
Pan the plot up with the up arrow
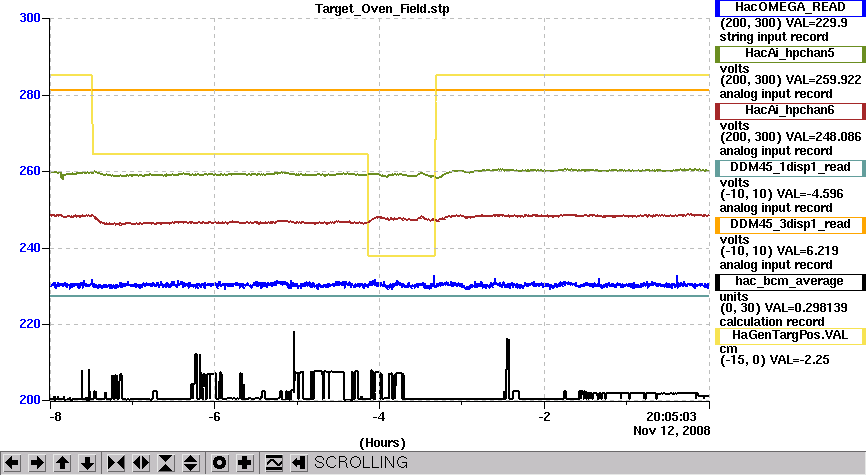[62, 462]
